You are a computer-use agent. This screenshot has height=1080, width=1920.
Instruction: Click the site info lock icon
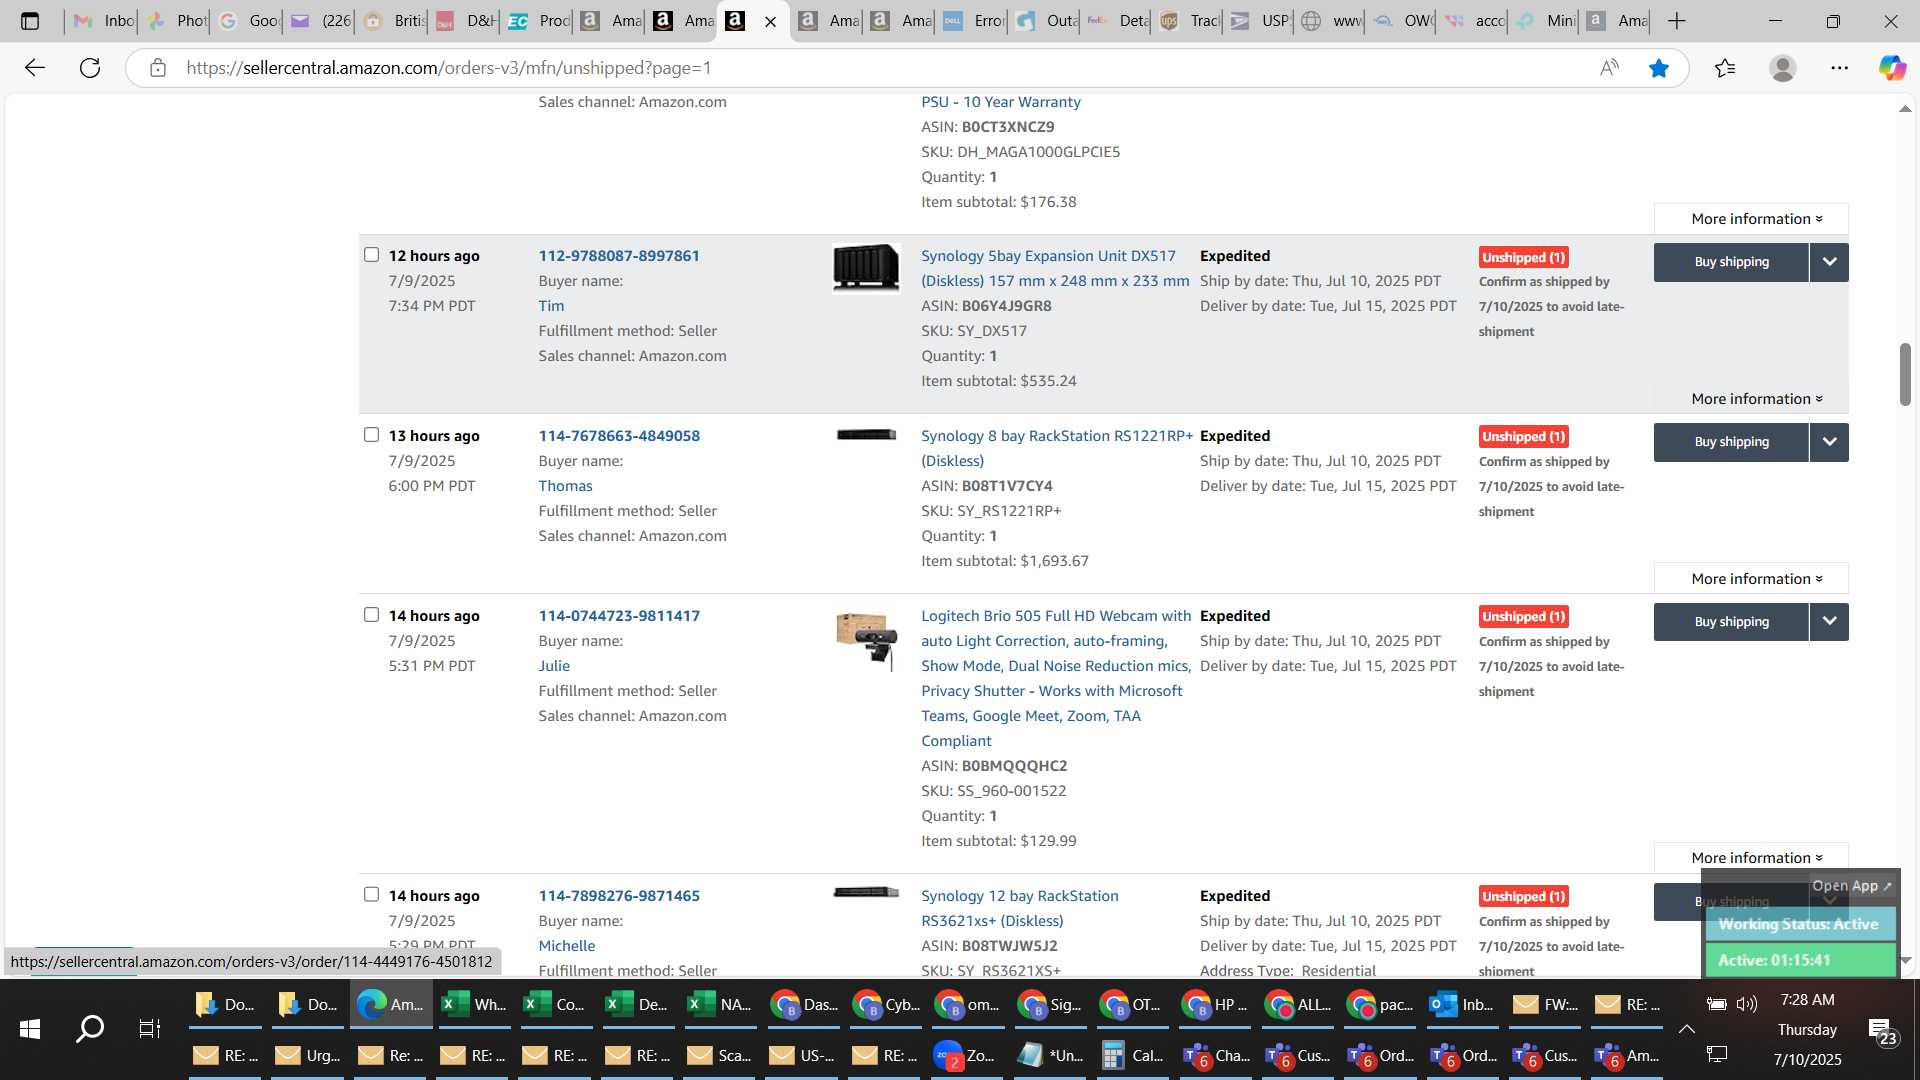(x=158, y=68)
